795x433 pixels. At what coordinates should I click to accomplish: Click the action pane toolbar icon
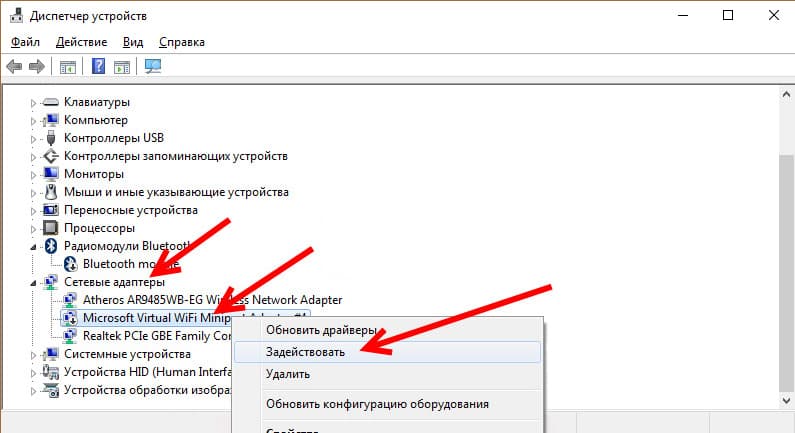tap(122, 66)
